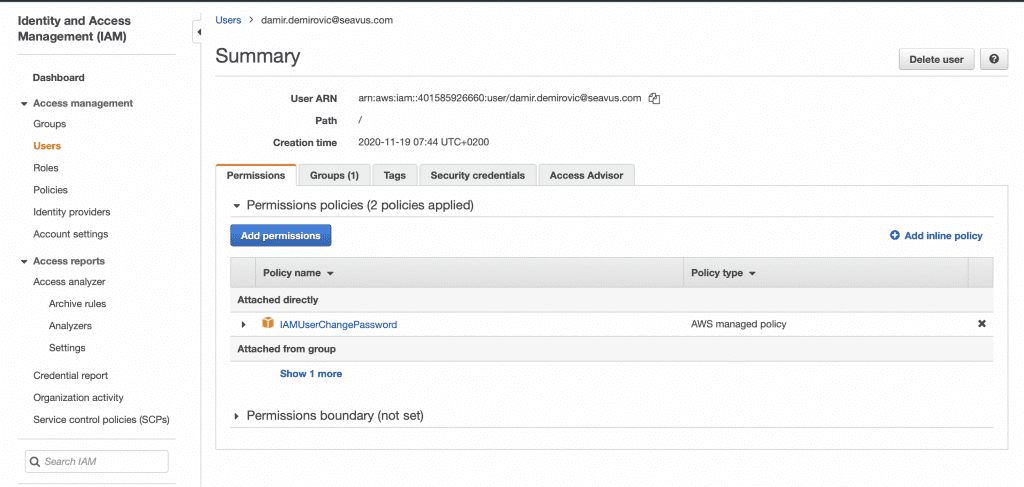Open Groups in the sidebar
The width and height of the screenshot is (1024, 487).
tap(50, 124)
